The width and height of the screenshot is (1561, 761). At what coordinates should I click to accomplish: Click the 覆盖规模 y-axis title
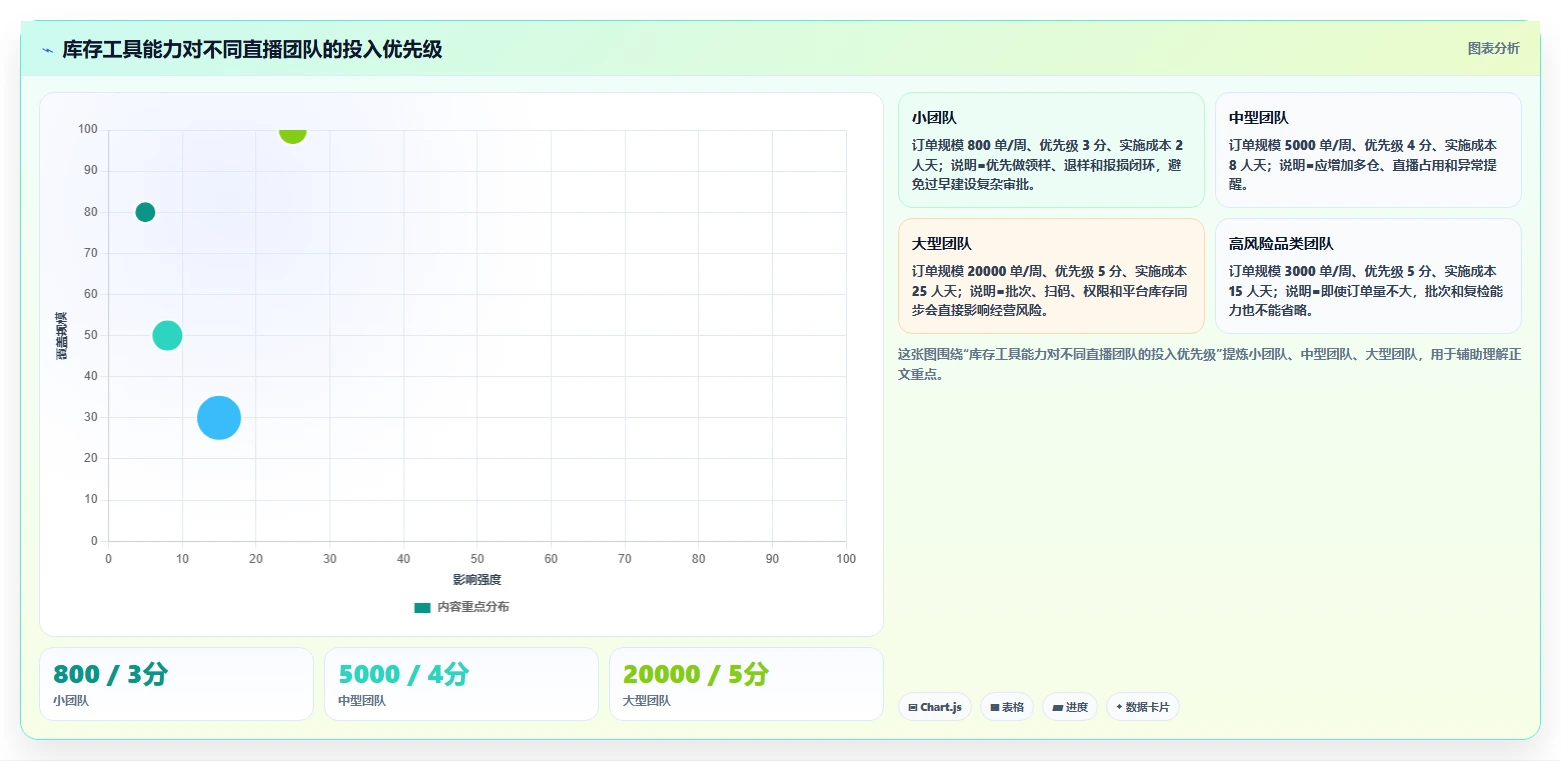(62, 336)
